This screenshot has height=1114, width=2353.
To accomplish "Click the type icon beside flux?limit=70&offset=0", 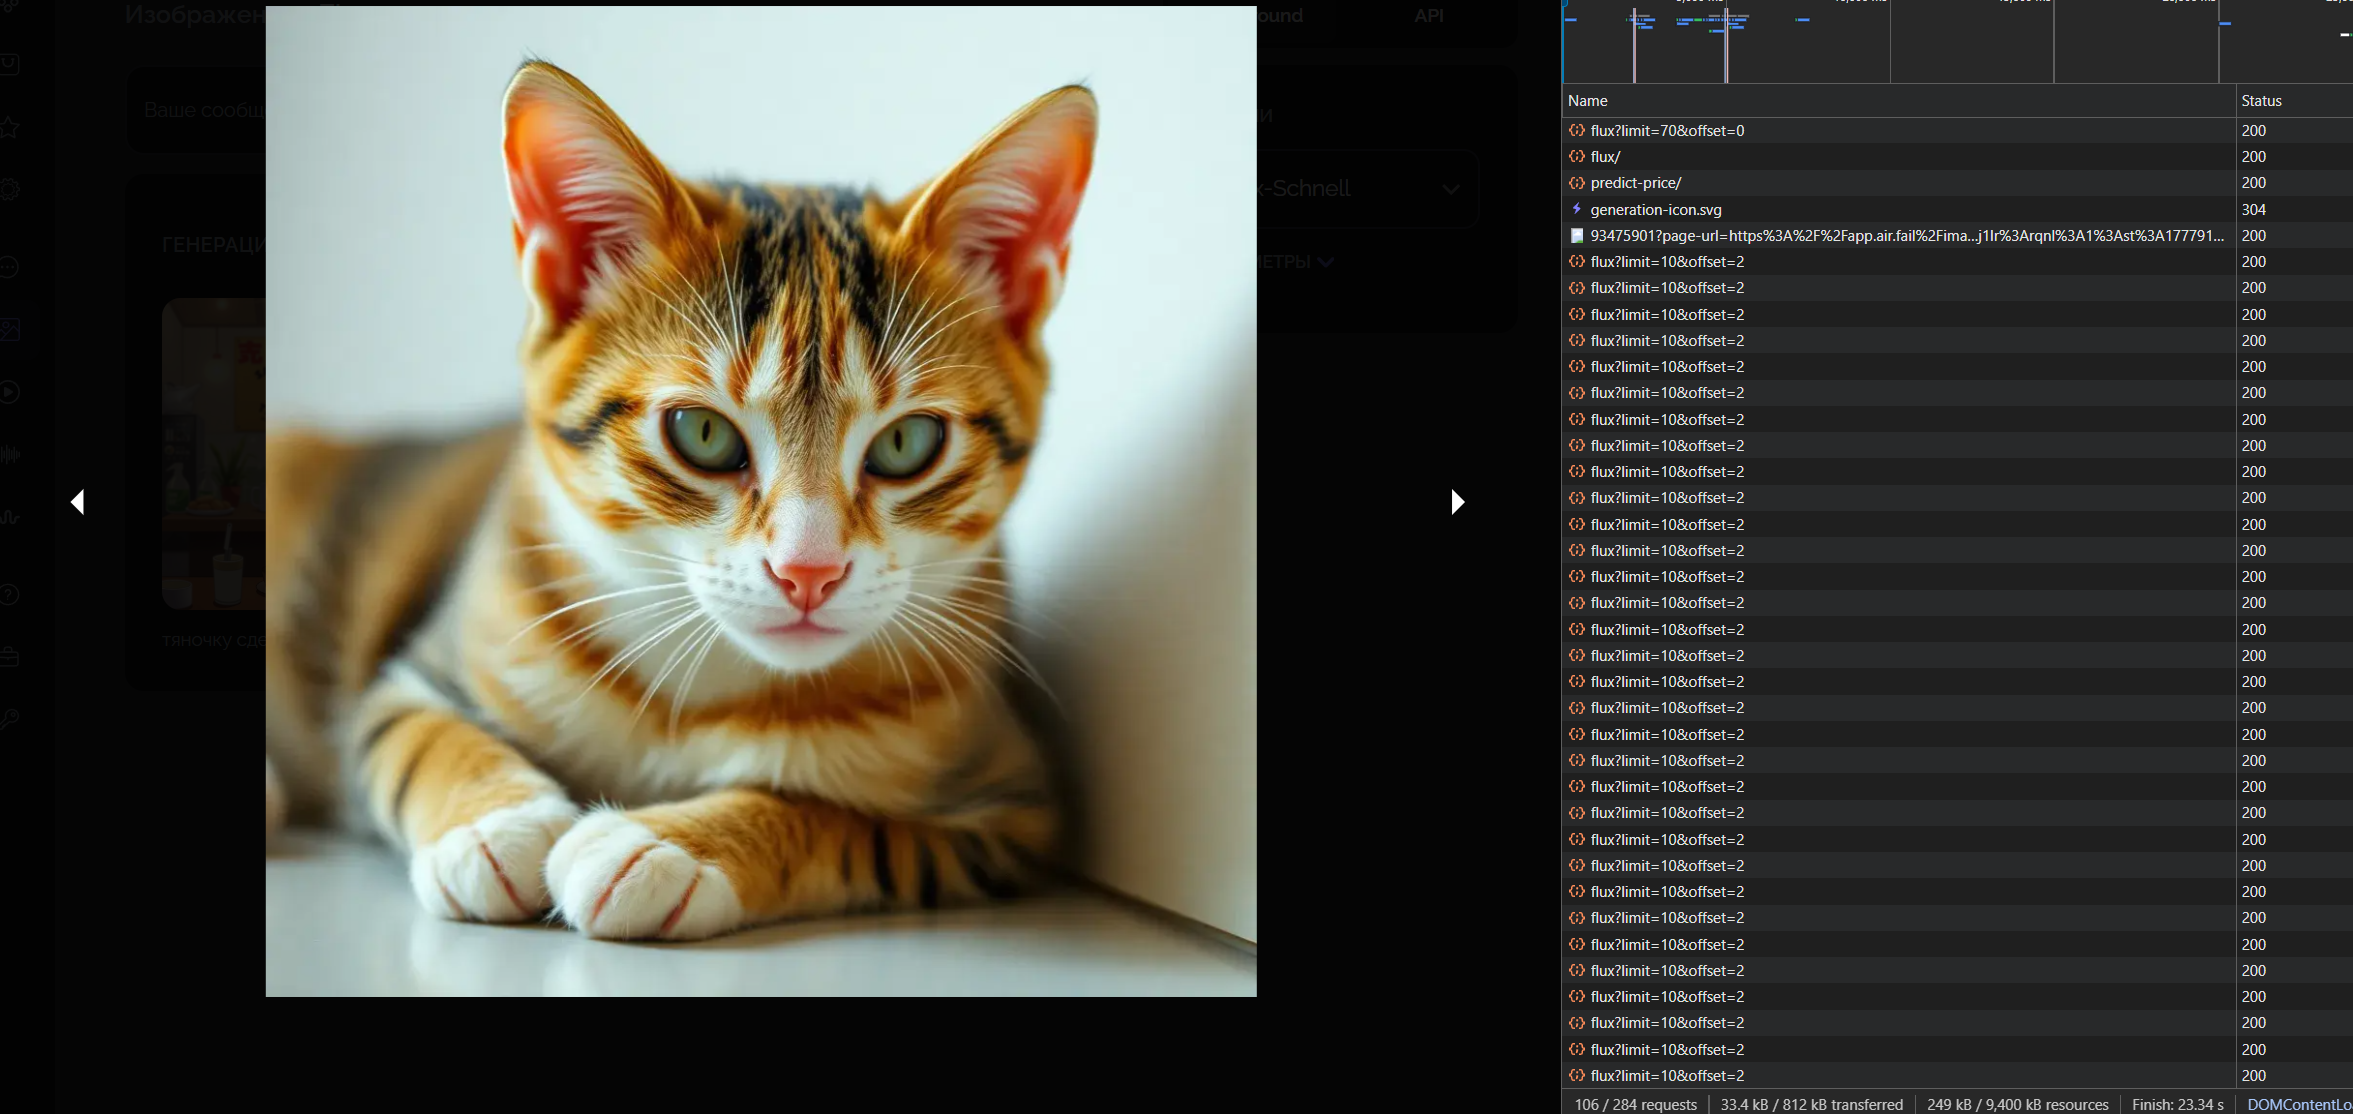I will coord(1577,130).
